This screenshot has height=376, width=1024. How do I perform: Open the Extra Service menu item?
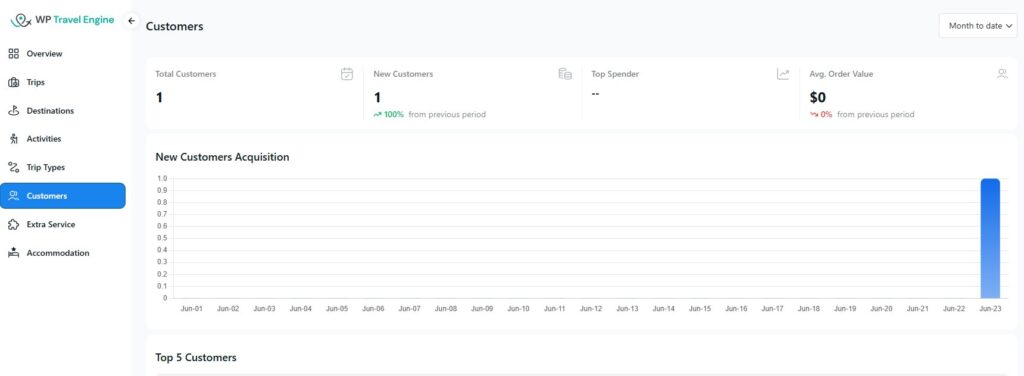click(x=63, y=225)
